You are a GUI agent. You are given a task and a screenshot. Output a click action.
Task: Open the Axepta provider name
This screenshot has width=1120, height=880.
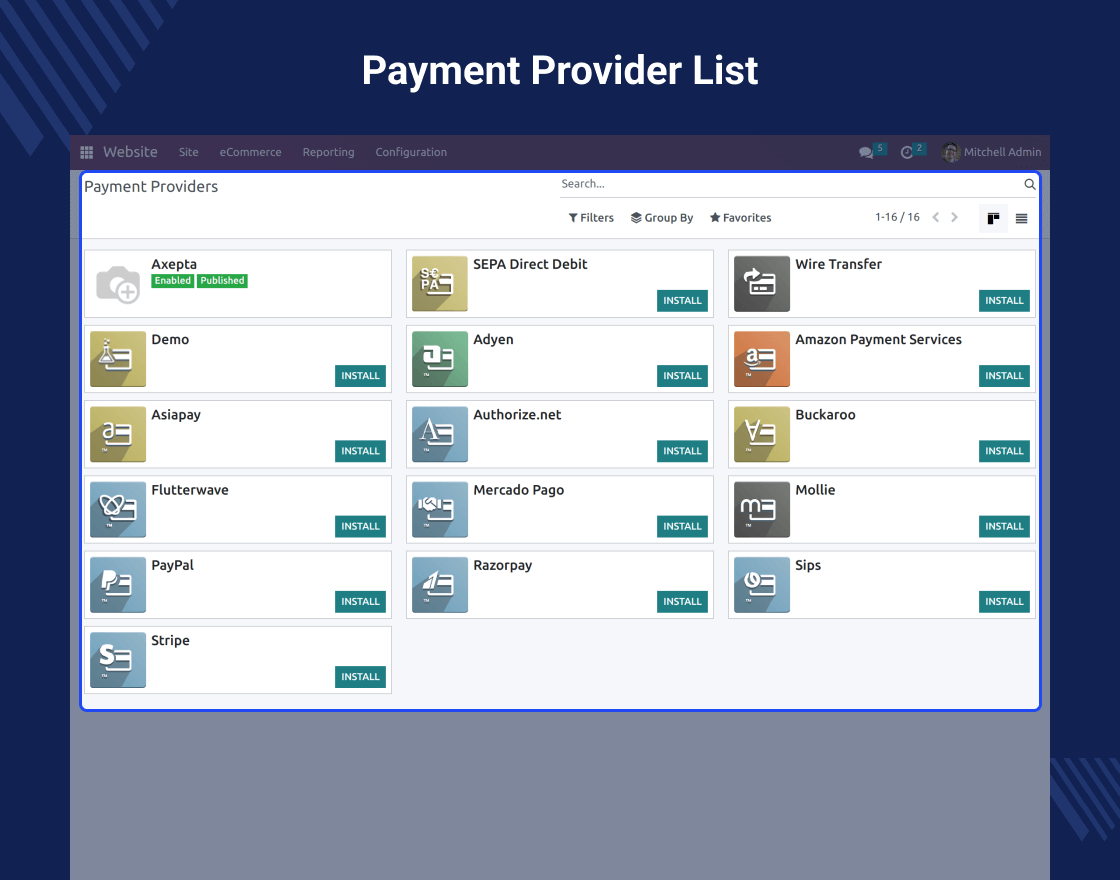(x=174, y=264)
